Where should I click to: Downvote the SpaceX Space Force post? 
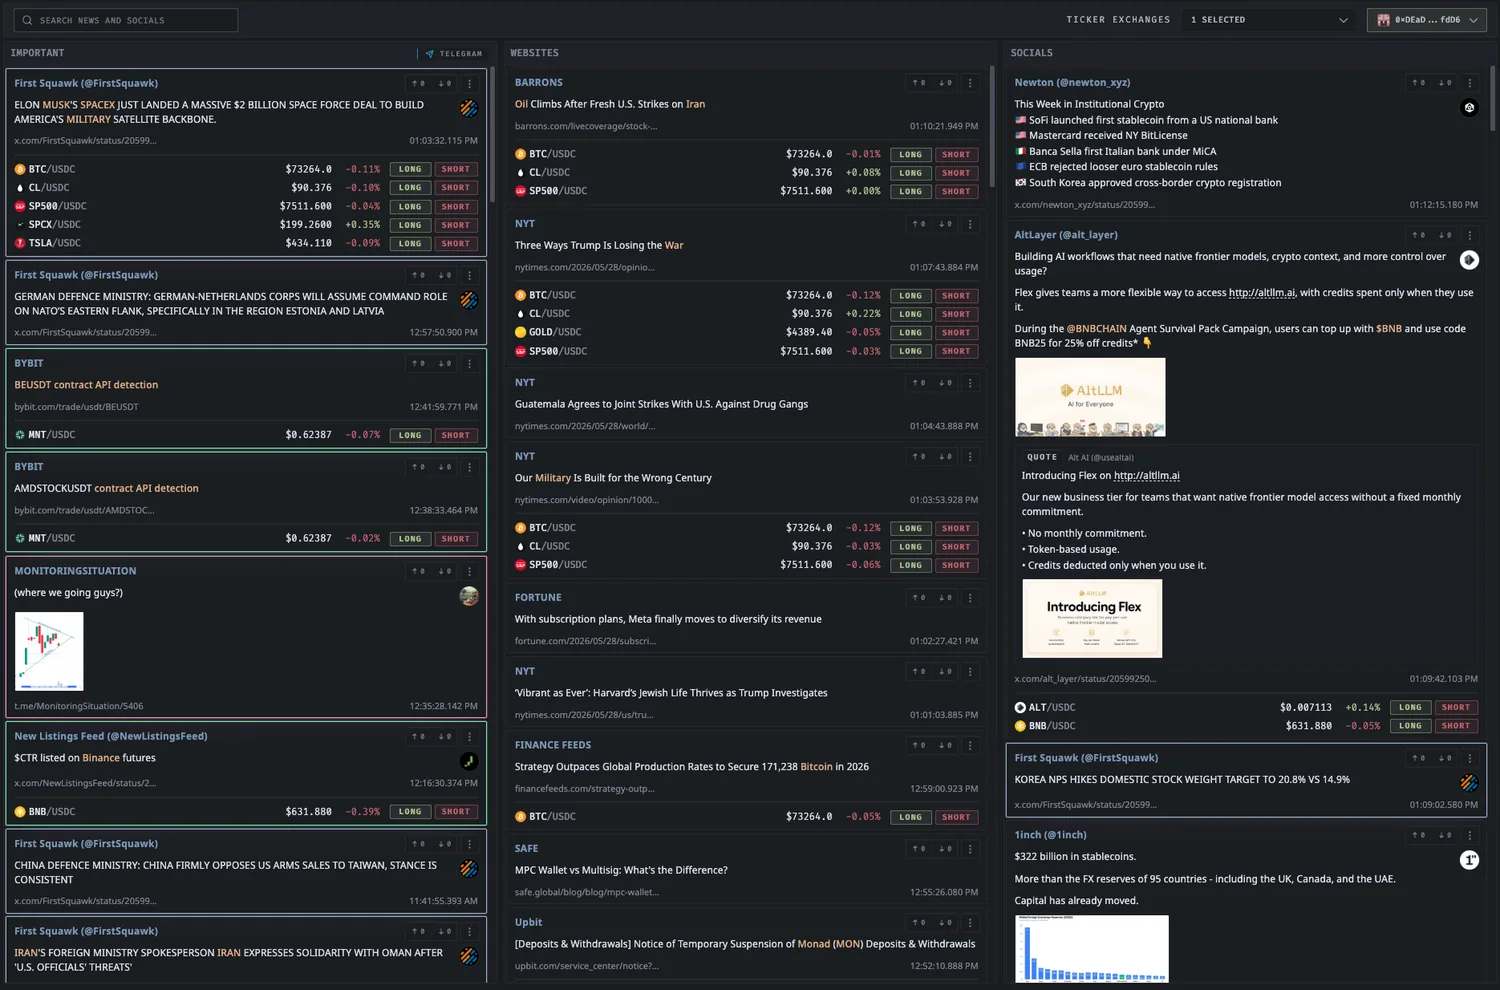pyautogui.click(x=444, y=84)
